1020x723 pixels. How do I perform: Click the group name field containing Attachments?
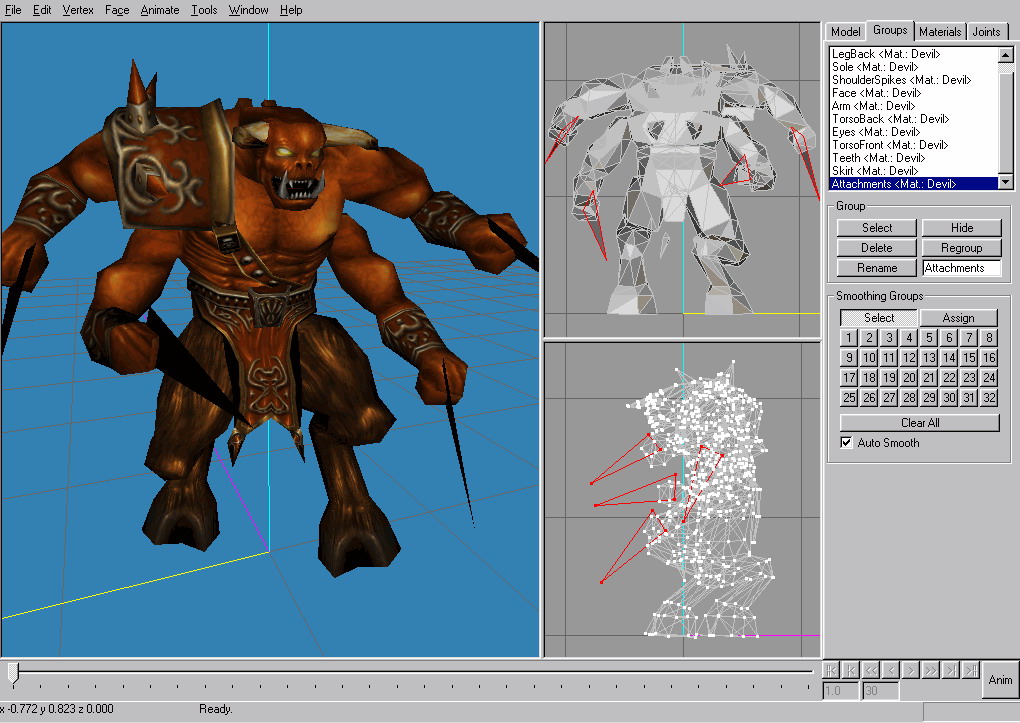point(961,268)
